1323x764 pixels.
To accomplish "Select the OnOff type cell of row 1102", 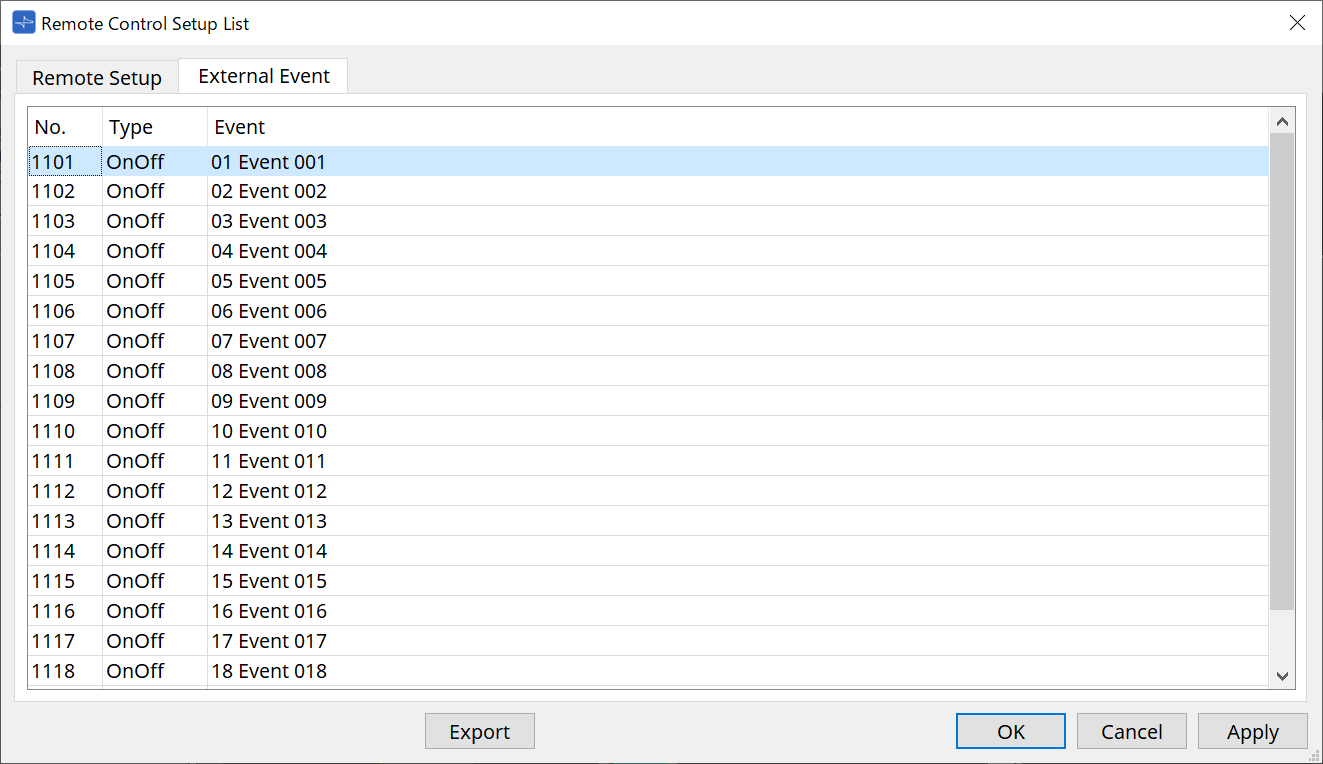I will (x=135, y=191).
